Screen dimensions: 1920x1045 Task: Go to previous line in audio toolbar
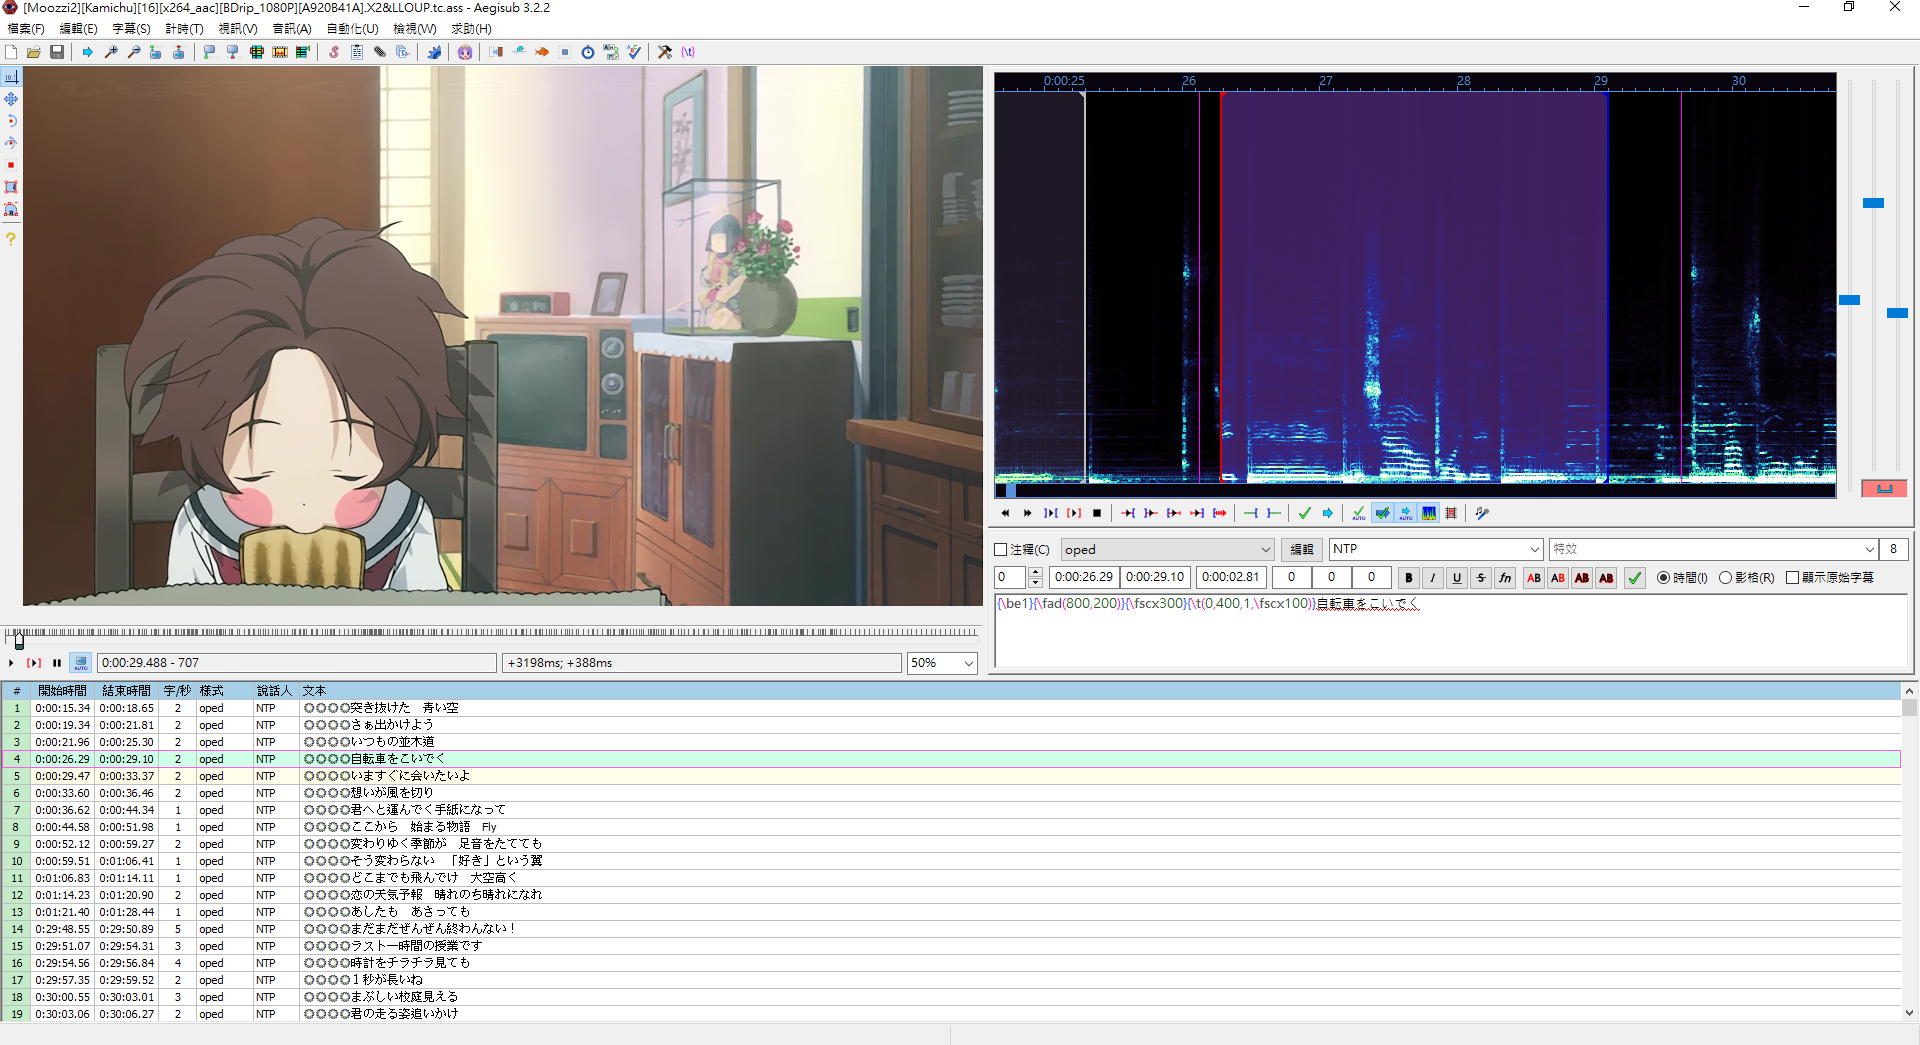1005,513
